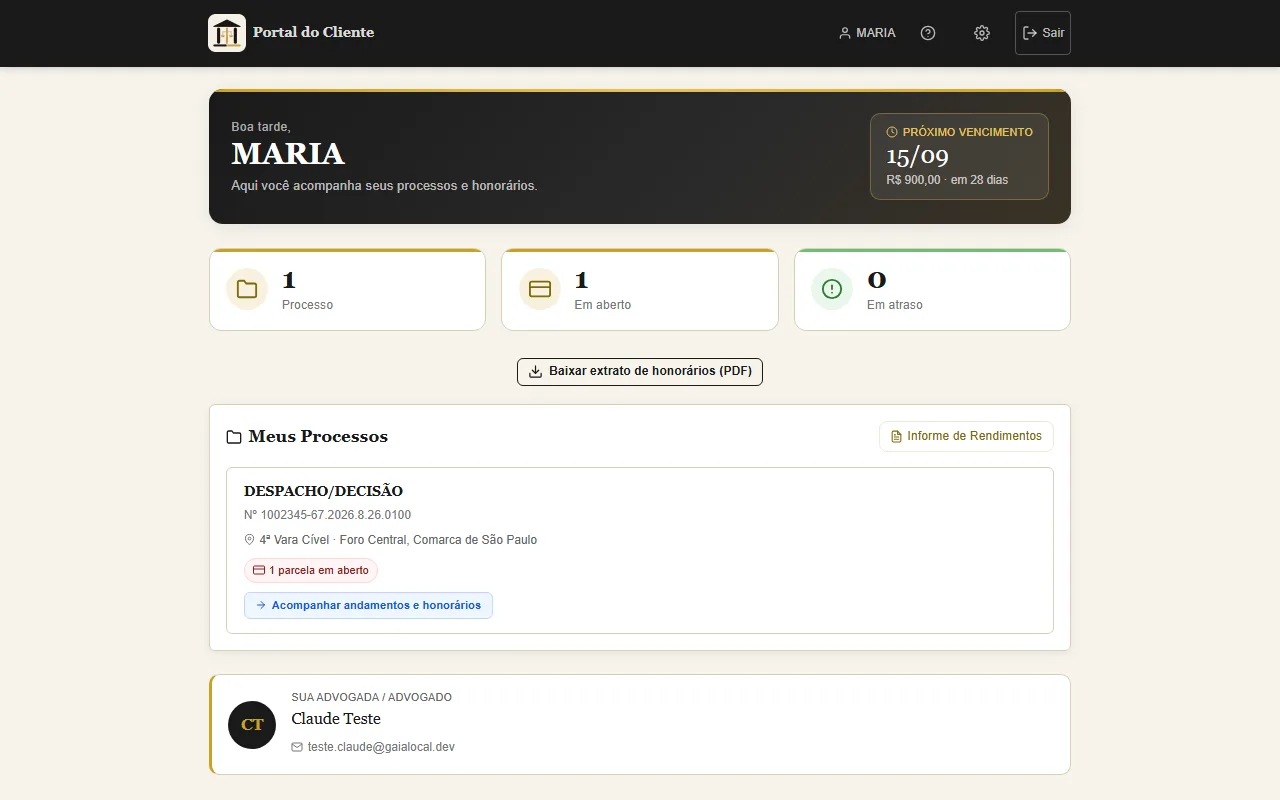This screenshot has width=1280, height=800.
Task: Click the 1 parcela em aberto badge
Action: click(311, 570)
